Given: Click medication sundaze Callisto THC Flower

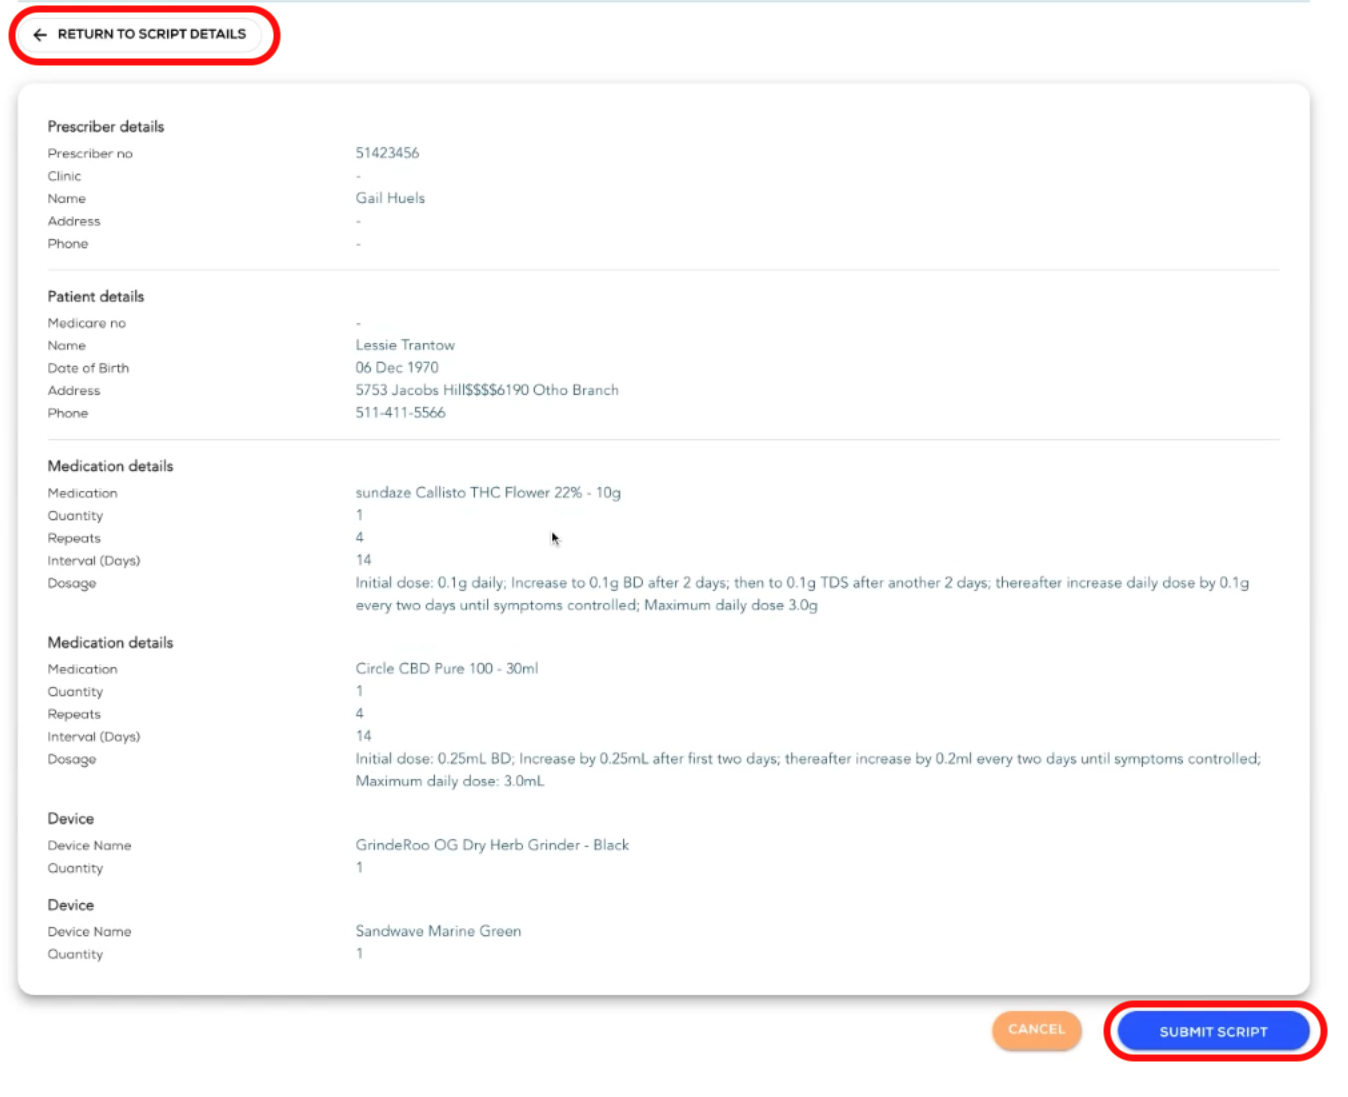Looking at the screenshot, I should coord(488,493).
